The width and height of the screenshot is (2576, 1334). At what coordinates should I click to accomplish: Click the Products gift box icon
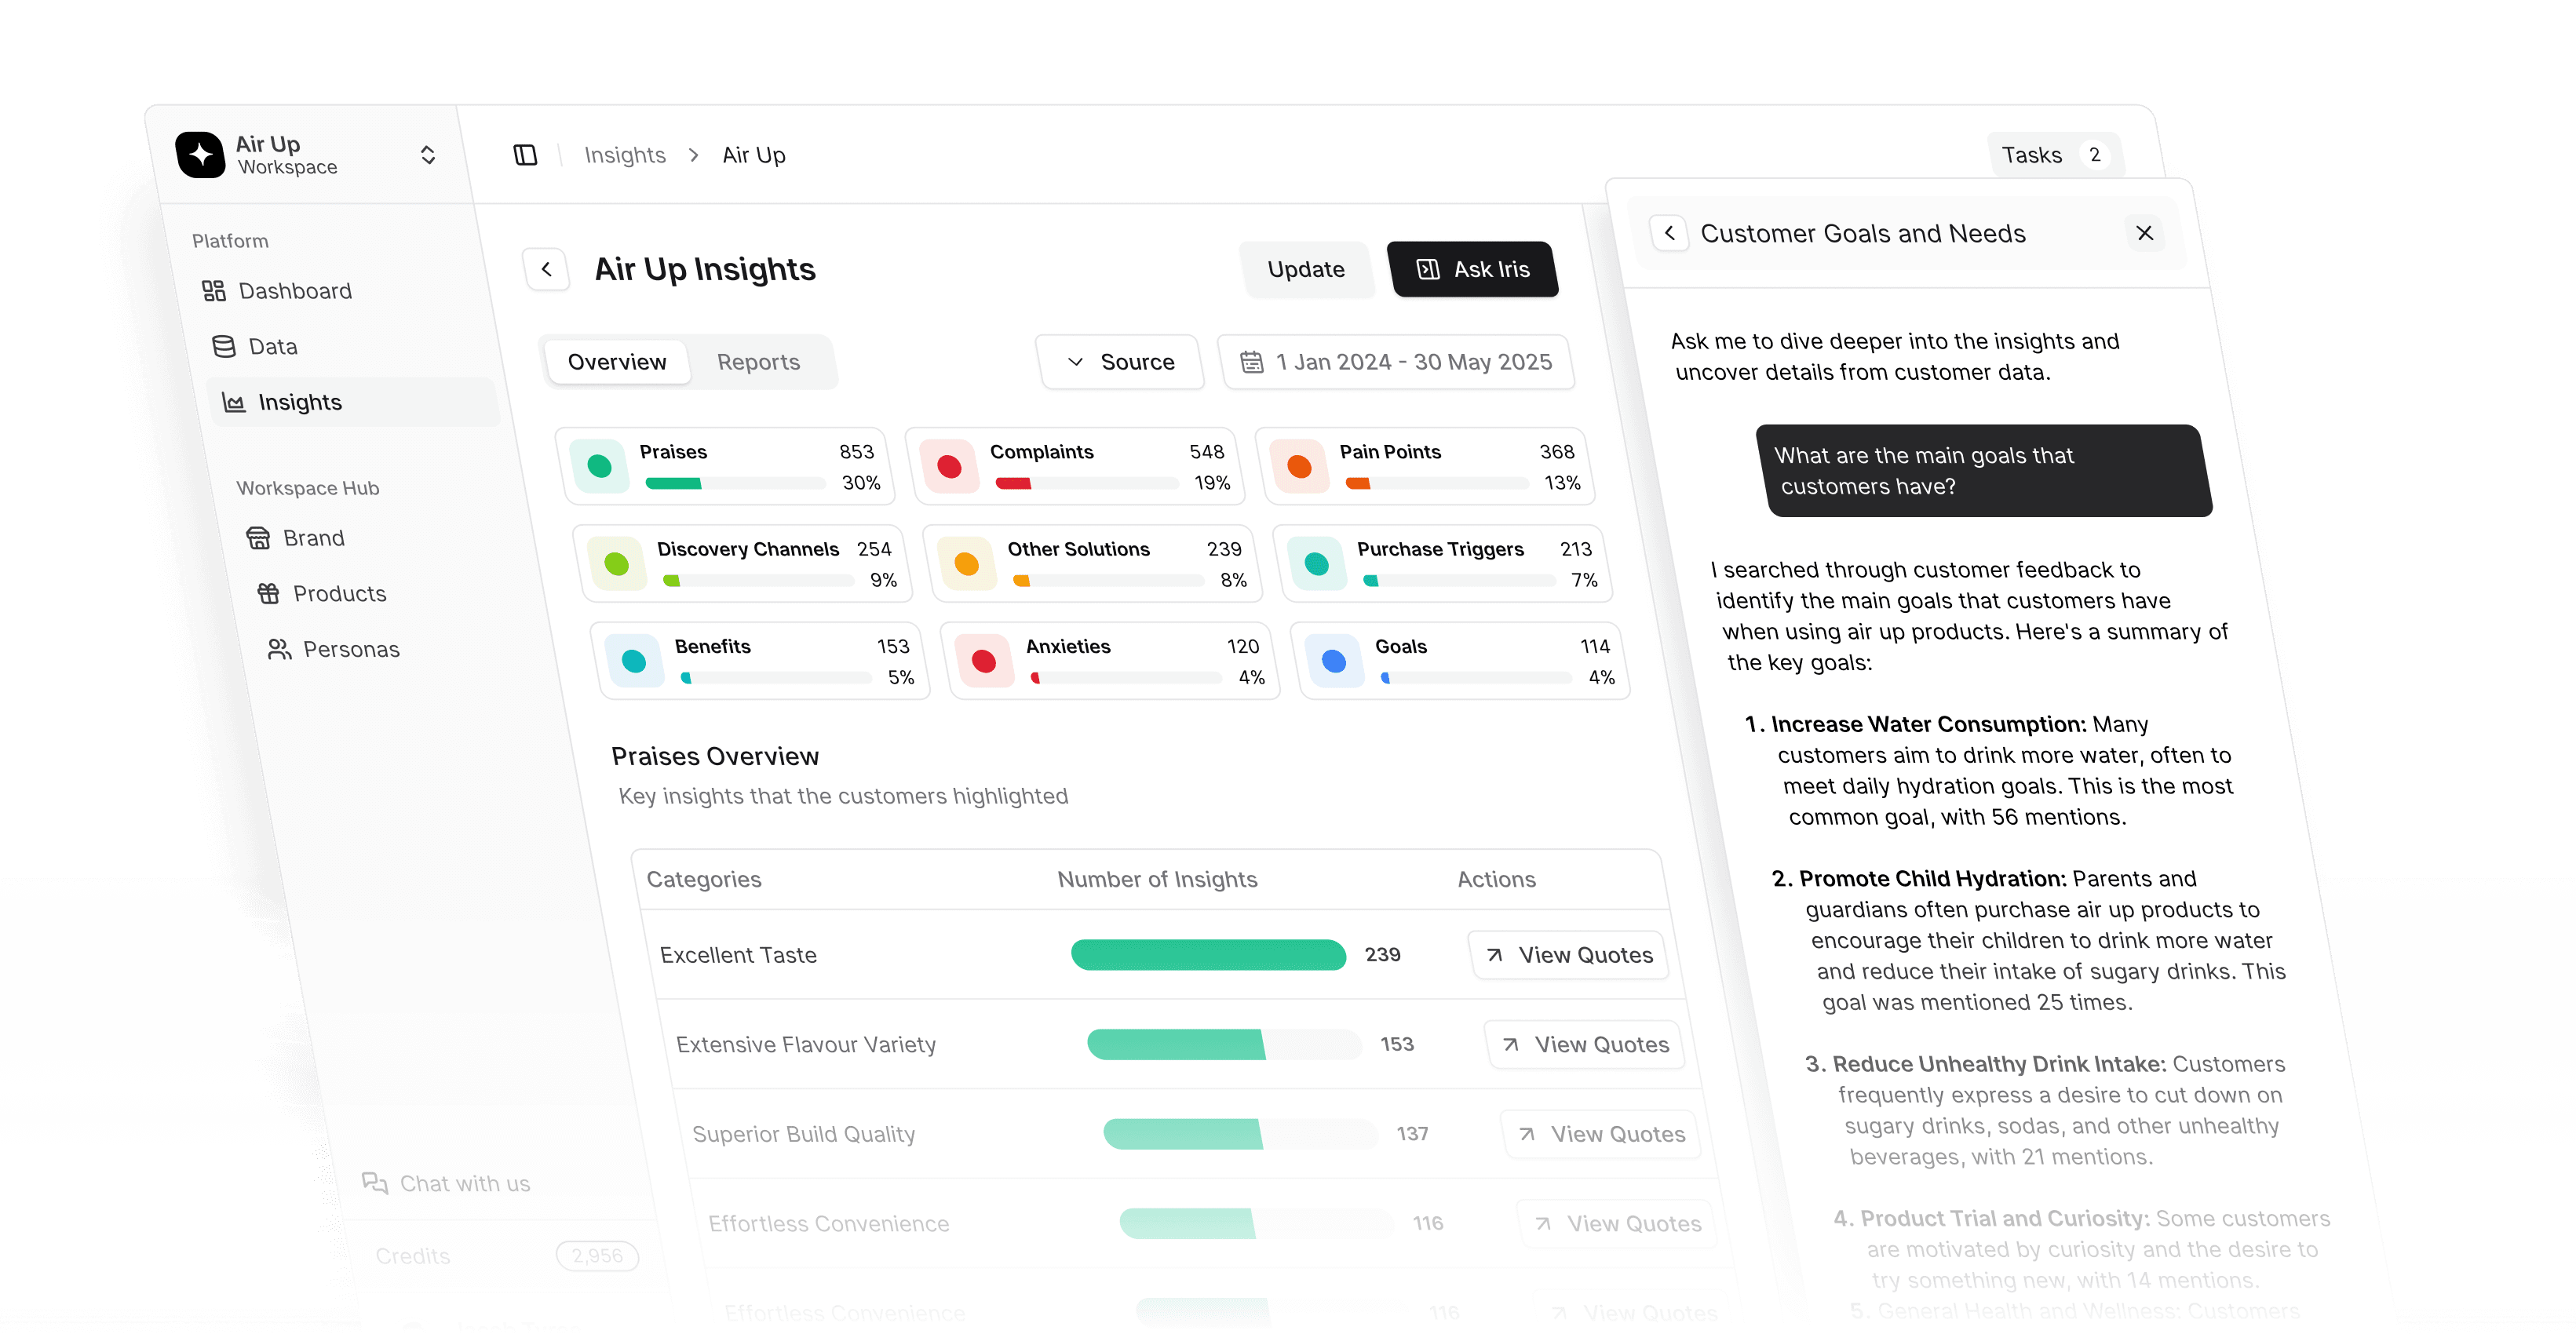[x=268, y=593]
